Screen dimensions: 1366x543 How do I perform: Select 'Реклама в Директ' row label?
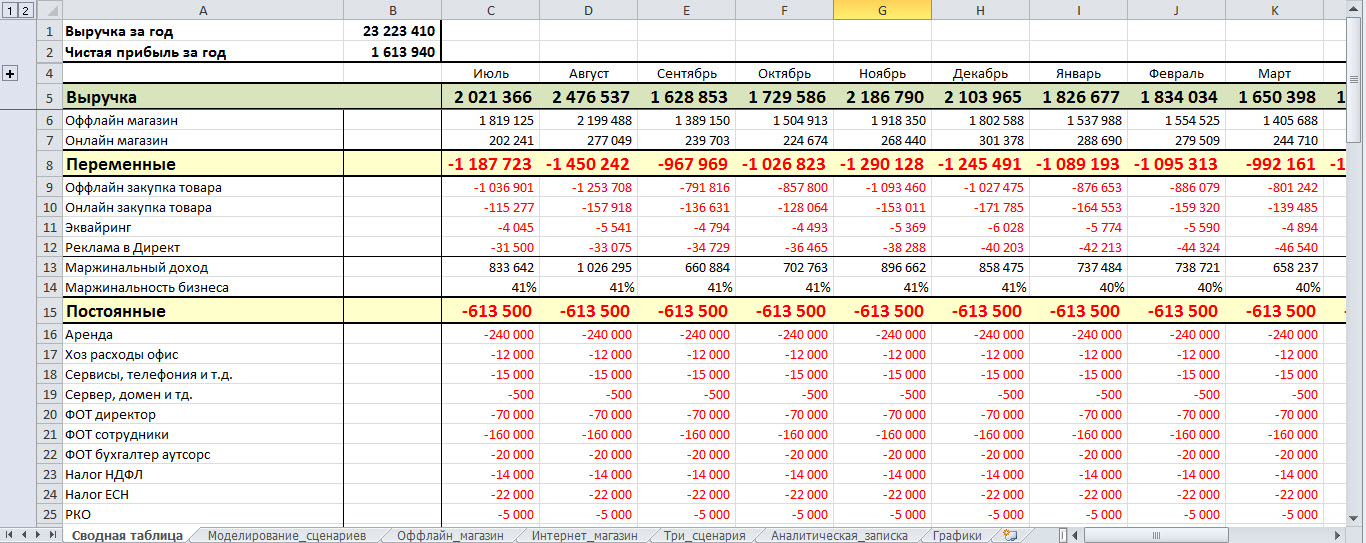pyautogui.click(x=203, y=247)
